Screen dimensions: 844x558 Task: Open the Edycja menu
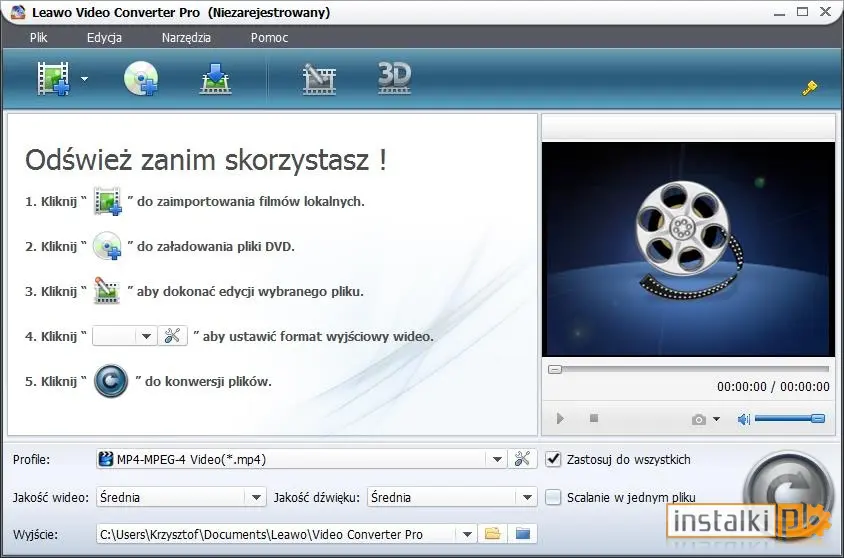(104, 38)
